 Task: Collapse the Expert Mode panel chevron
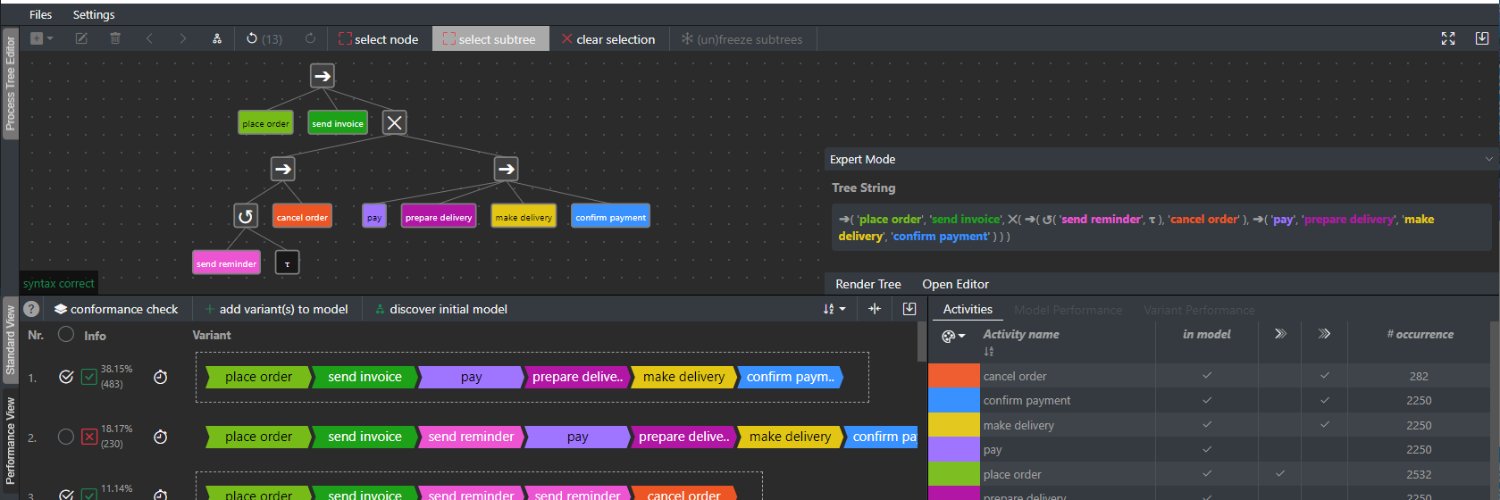click(1489, 159)
